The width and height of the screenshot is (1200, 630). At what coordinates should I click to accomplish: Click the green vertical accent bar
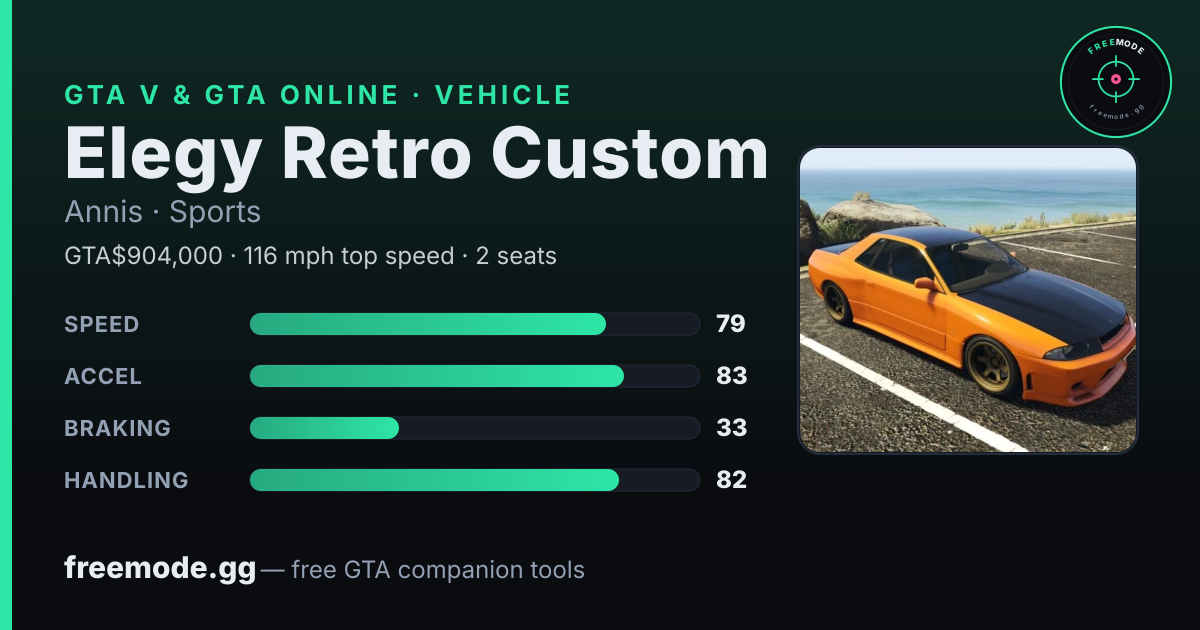(5, 315)
